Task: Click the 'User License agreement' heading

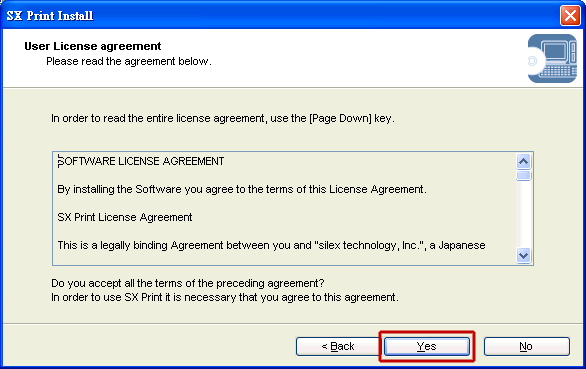Action: point(93,46)
